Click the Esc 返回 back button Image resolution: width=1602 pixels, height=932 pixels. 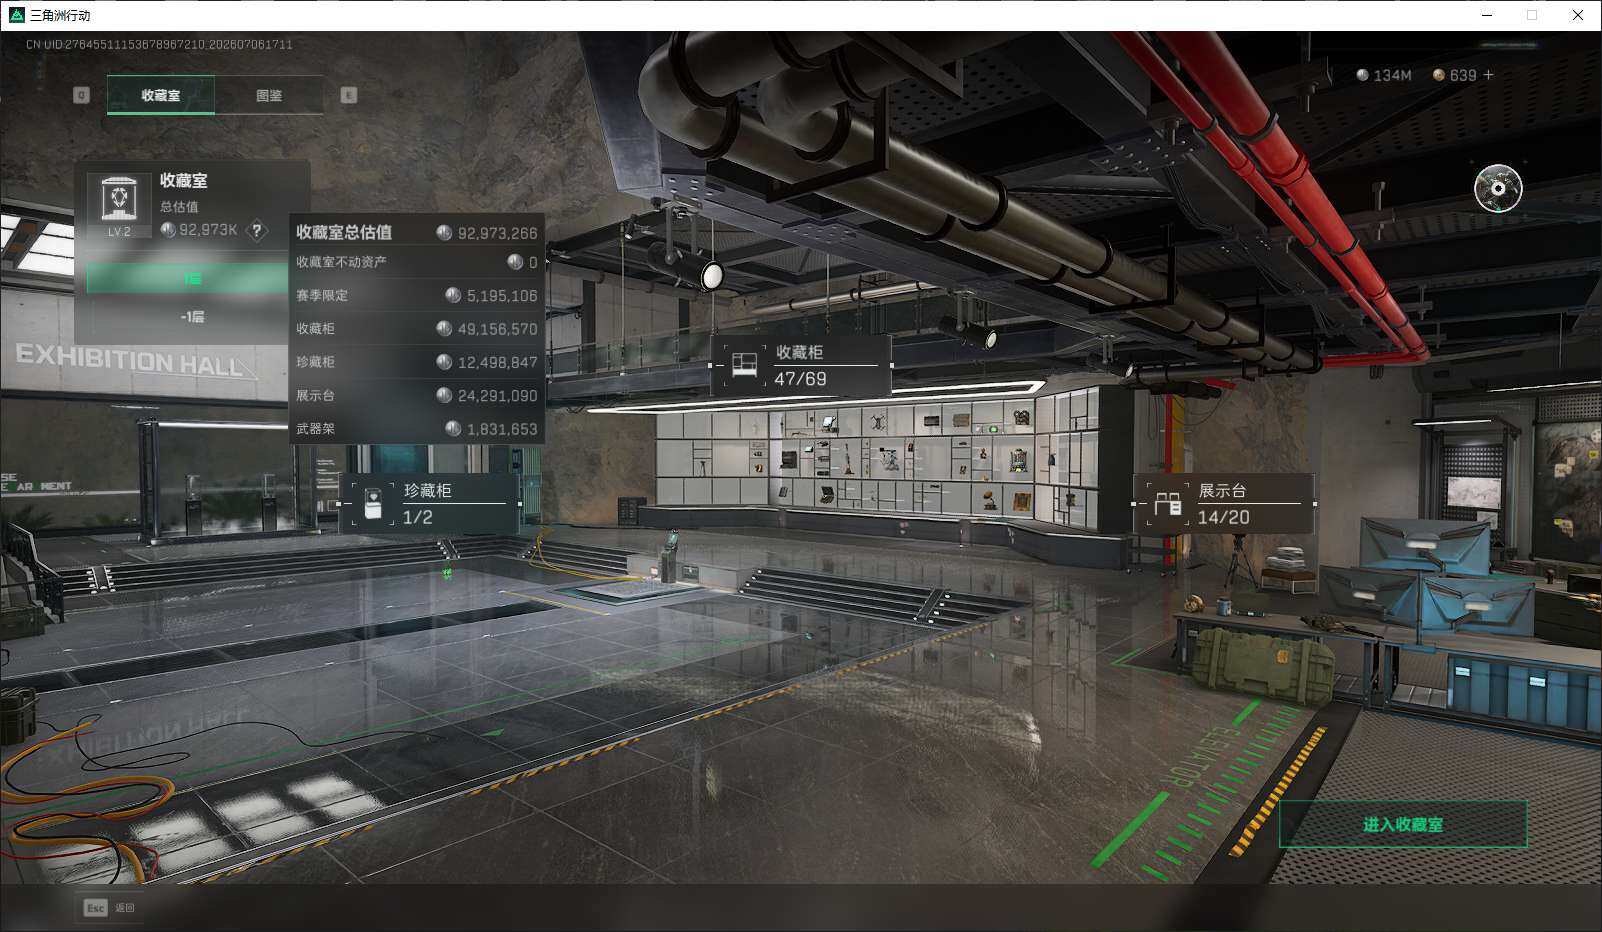(110, 907)
